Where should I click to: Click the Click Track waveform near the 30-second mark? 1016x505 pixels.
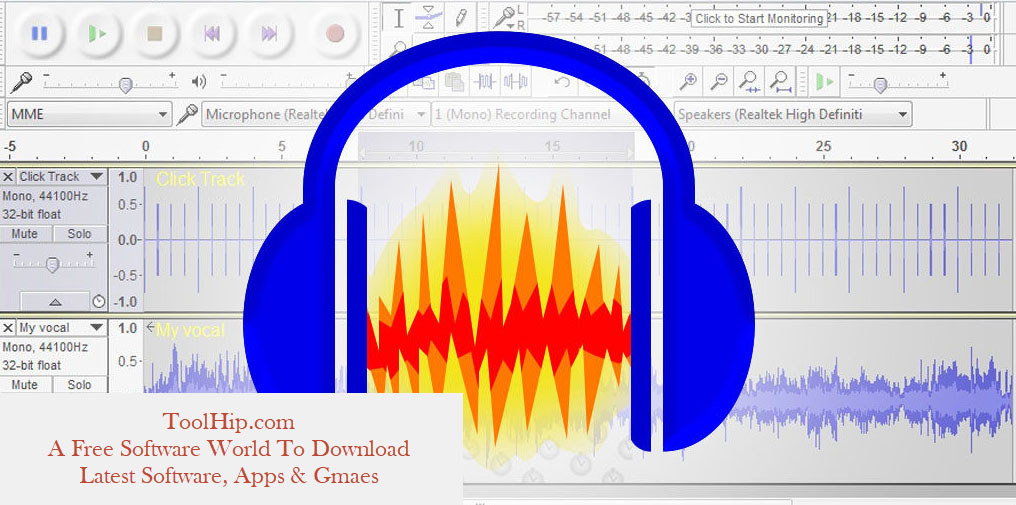pos(959,240)
